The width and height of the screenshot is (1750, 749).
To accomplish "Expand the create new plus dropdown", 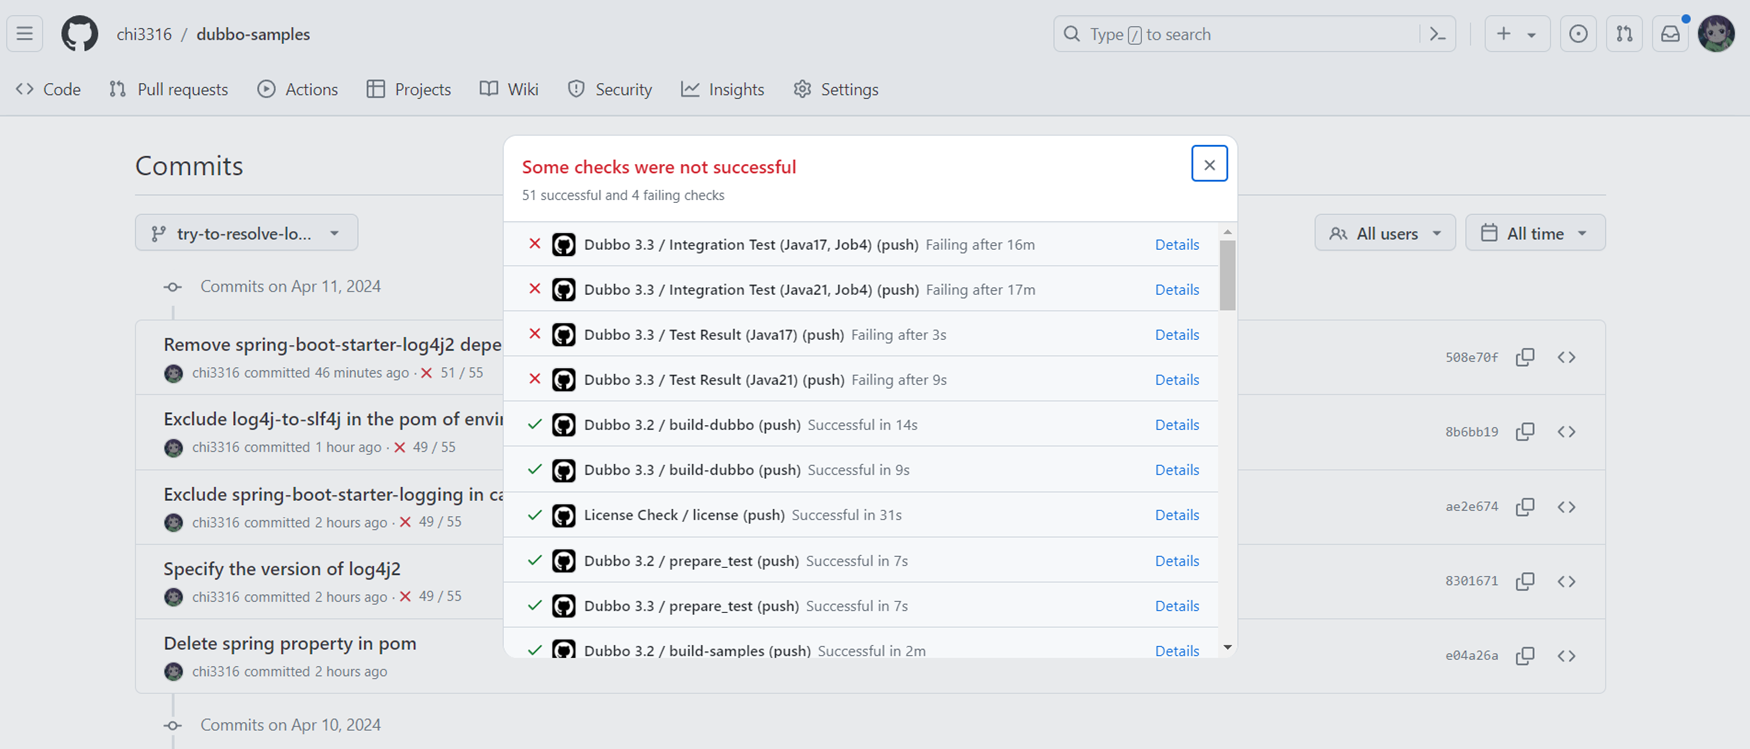I will (1516, 34).
